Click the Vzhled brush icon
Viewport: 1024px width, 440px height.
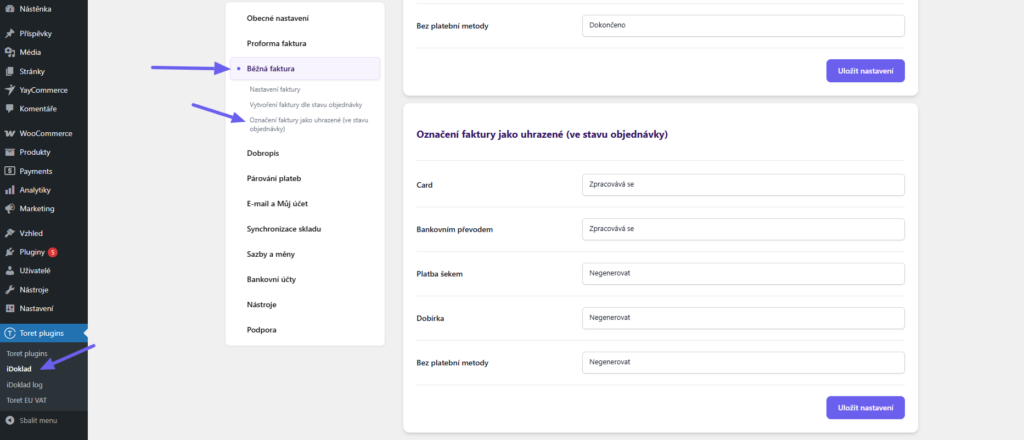(10, 233)
